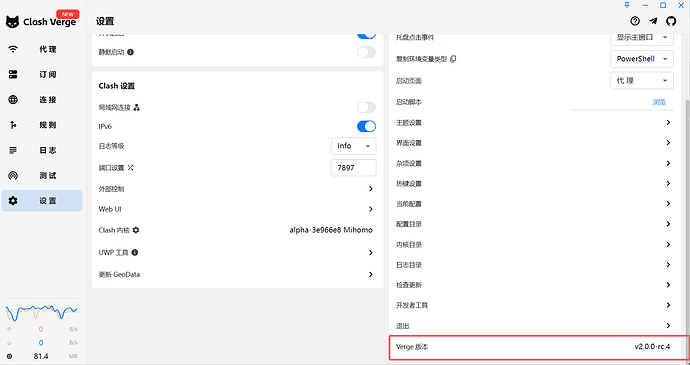Open the help manual question-mark icon
This screenshot has width=690, height=365.
point(635,21)
